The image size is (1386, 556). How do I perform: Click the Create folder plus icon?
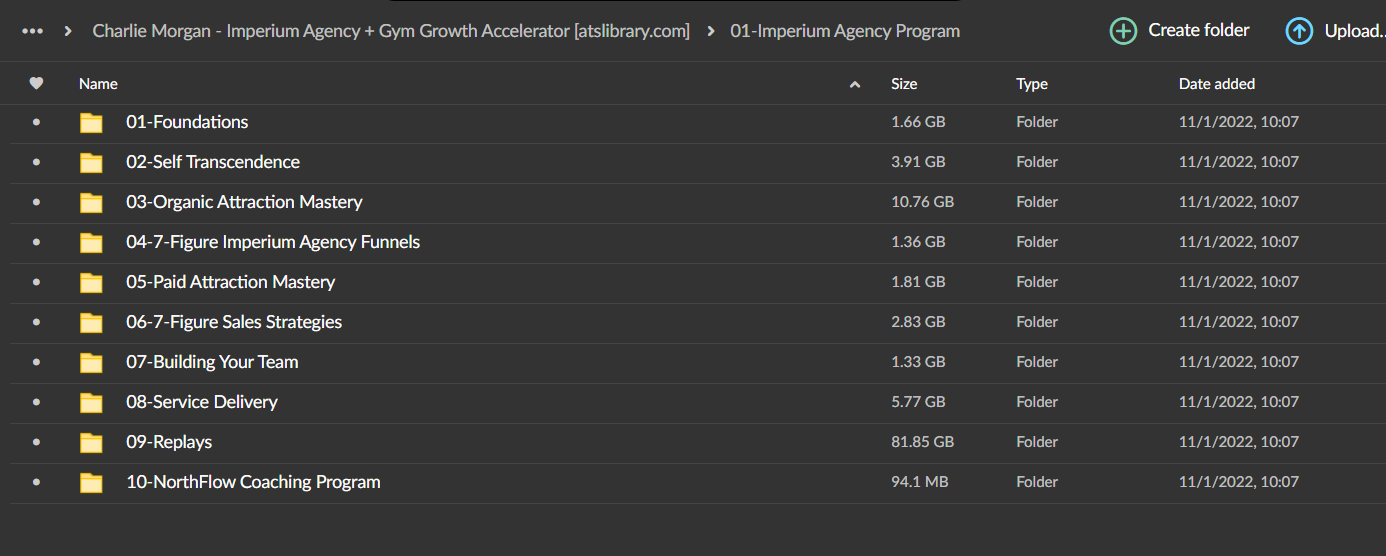1124,31
